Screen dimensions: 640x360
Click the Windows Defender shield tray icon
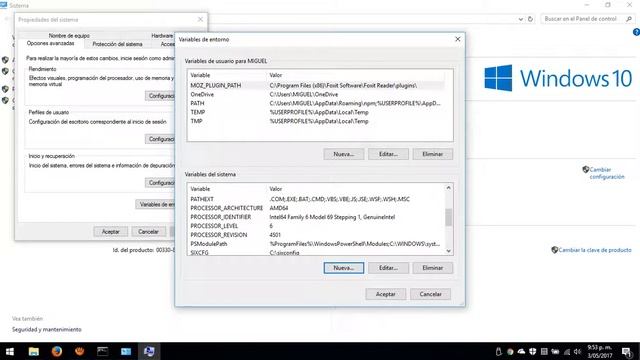(533, 351)
